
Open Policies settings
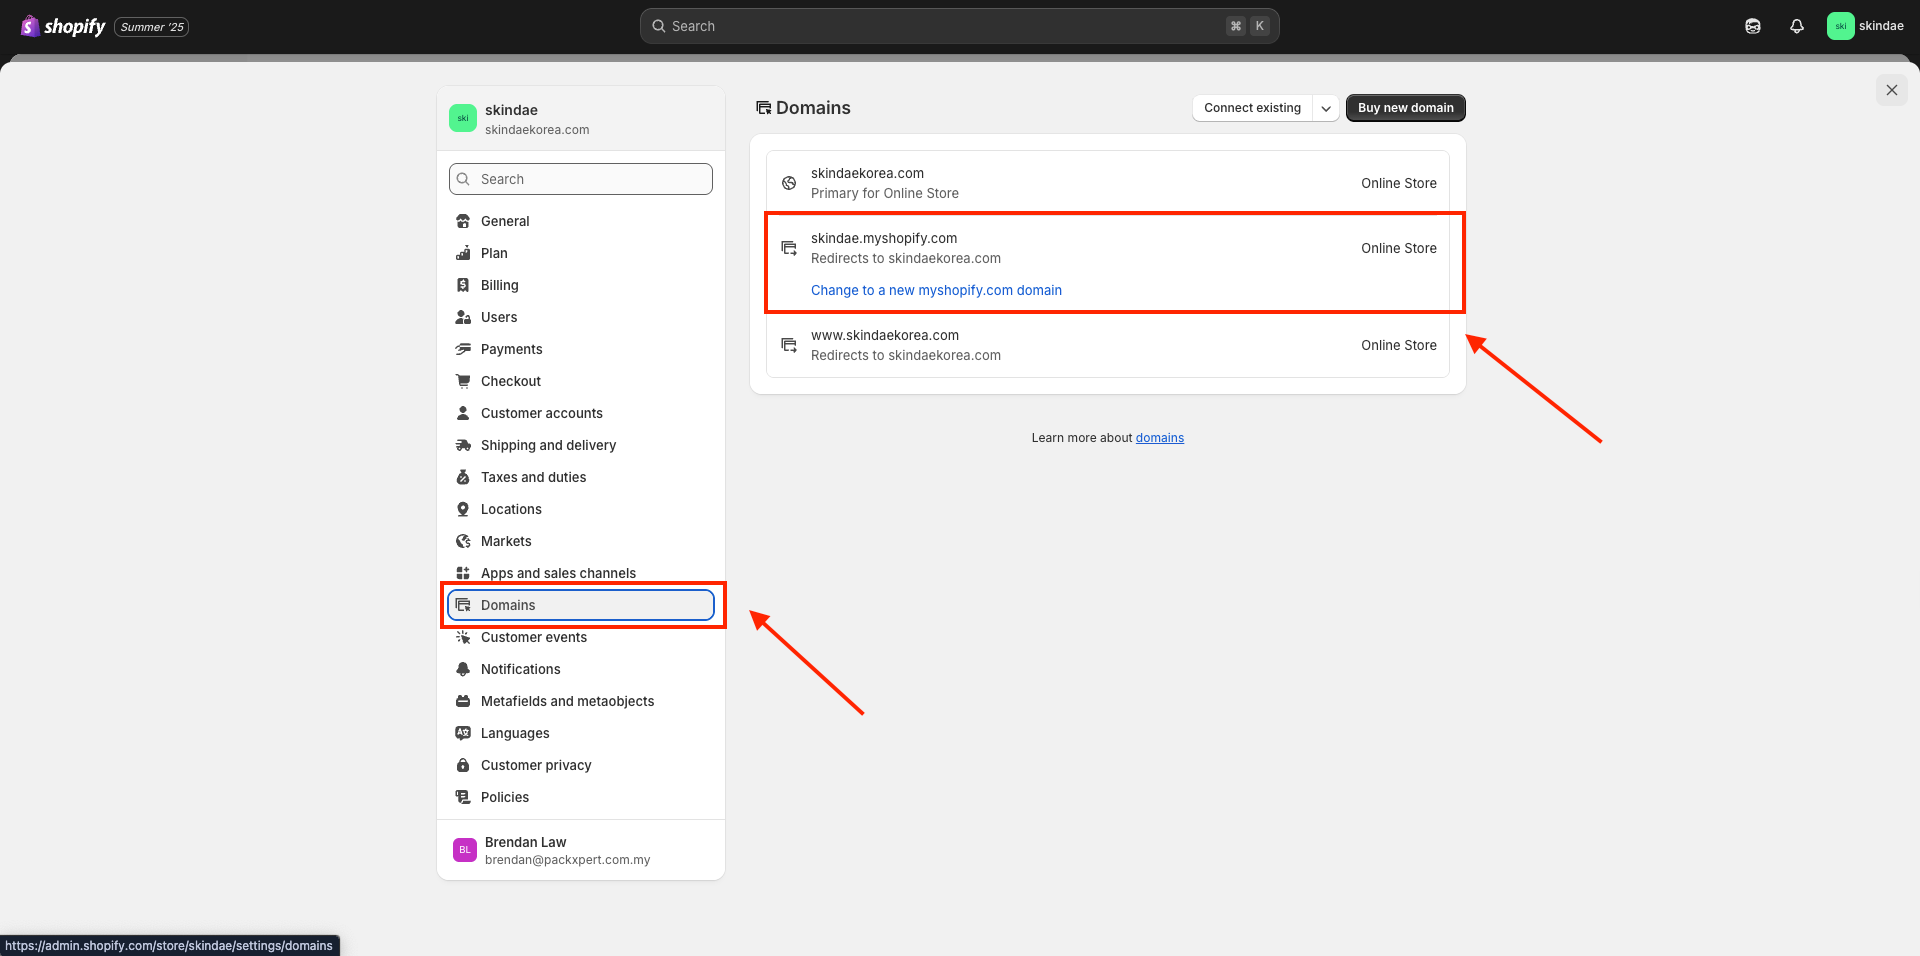click(581, 797)
